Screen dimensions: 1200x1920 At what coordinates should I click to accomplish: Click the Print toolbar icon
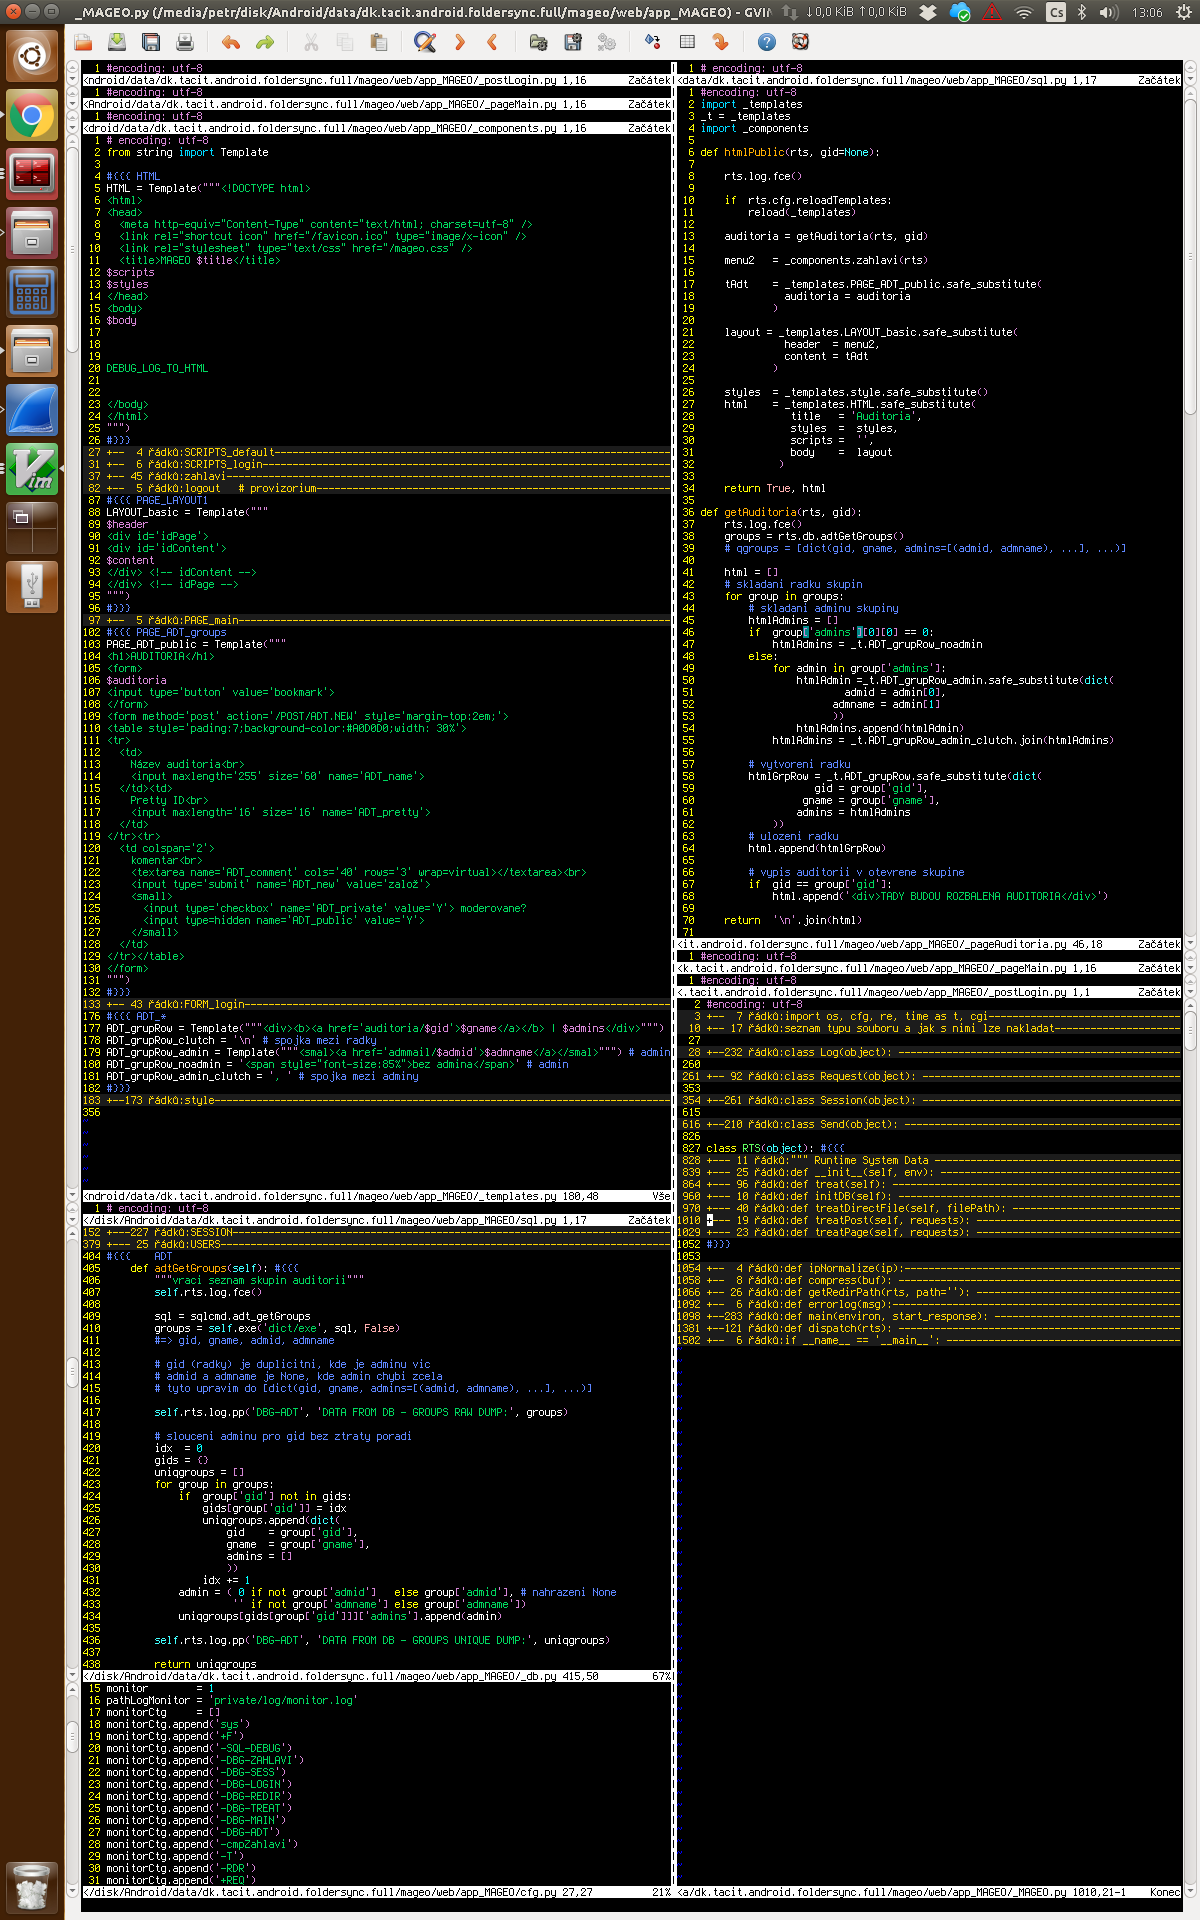point(184,42)
